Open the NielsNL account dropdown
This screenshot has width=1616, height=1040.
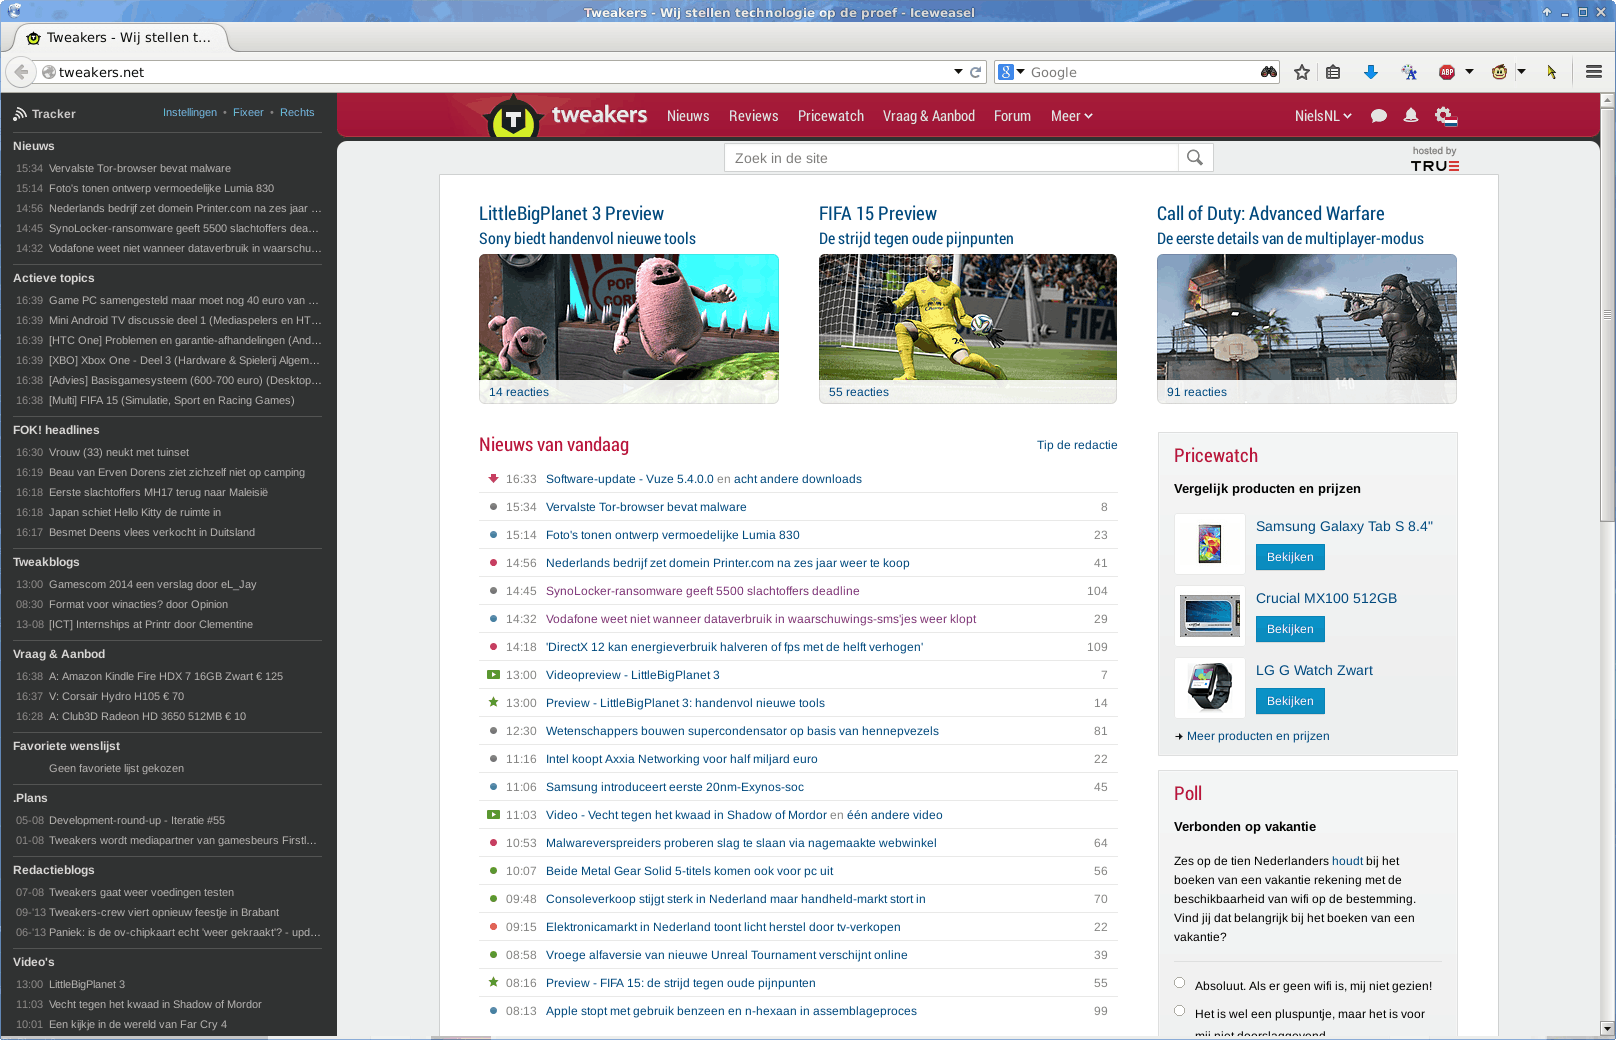pos(1323,116)
